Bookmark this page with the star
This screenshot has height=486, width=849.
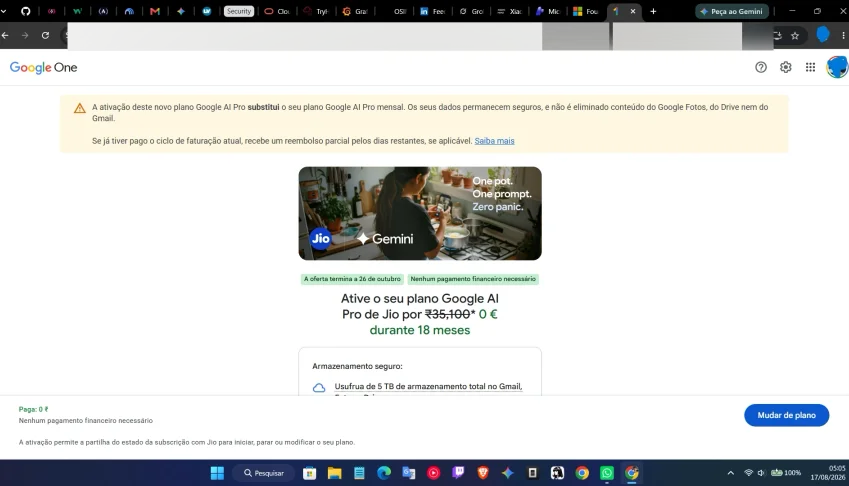click(x=795, y=36)
